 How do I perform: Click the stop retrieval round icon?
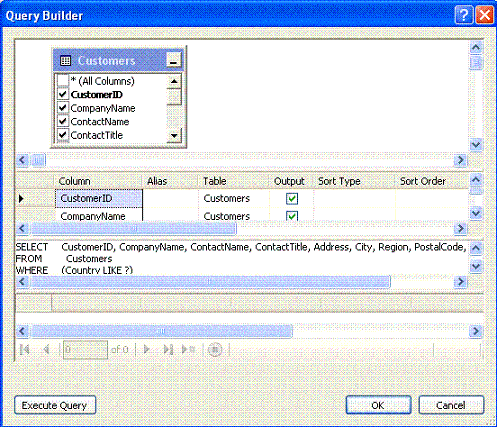point(215,350)
